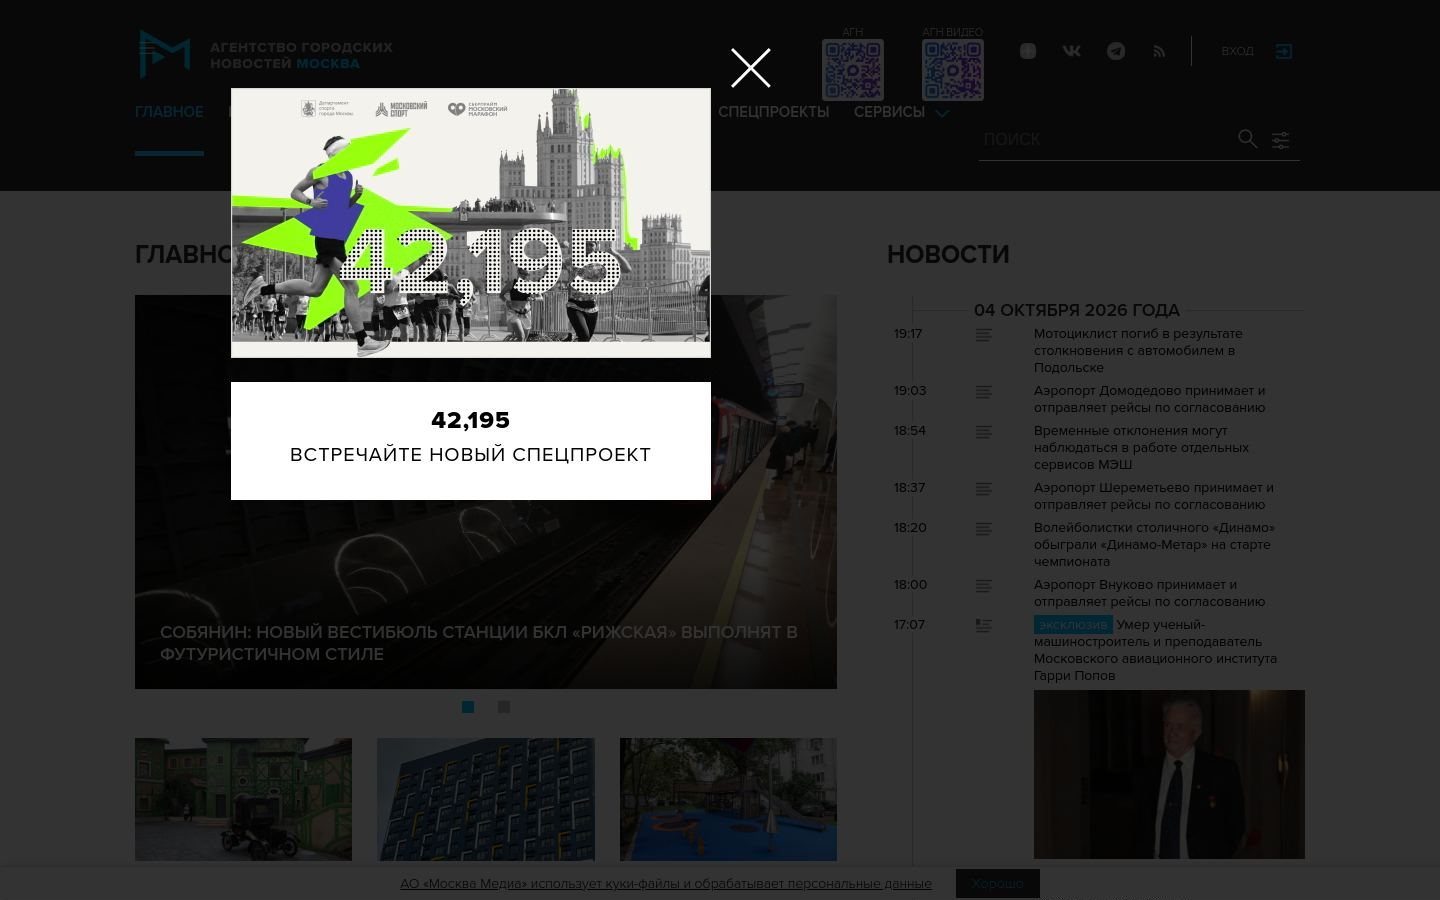This screenshot has height=900, width=1440.
Task: Accept cookies with the Хорошо button
Action: coord(997,883)
